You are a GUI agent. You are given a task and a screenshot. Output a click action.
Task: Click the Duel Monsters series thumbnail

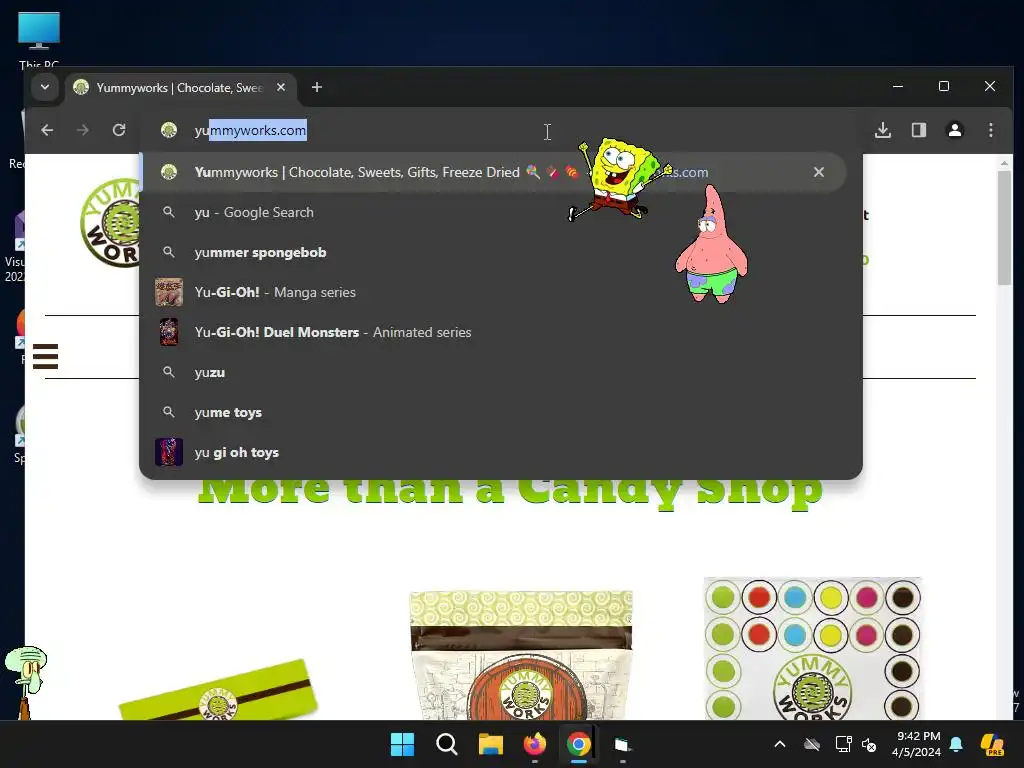(x=168, y=332)
